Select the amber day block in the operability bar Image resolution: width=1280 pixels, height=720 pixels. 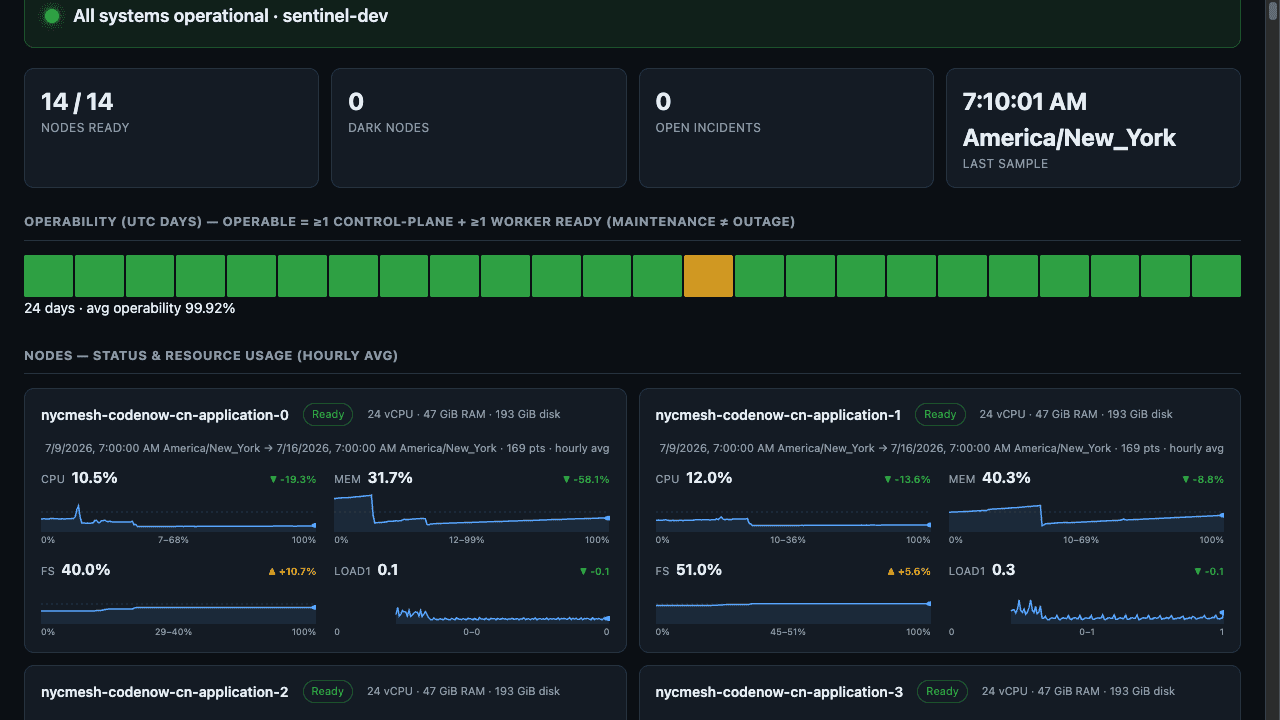point(708,276)
